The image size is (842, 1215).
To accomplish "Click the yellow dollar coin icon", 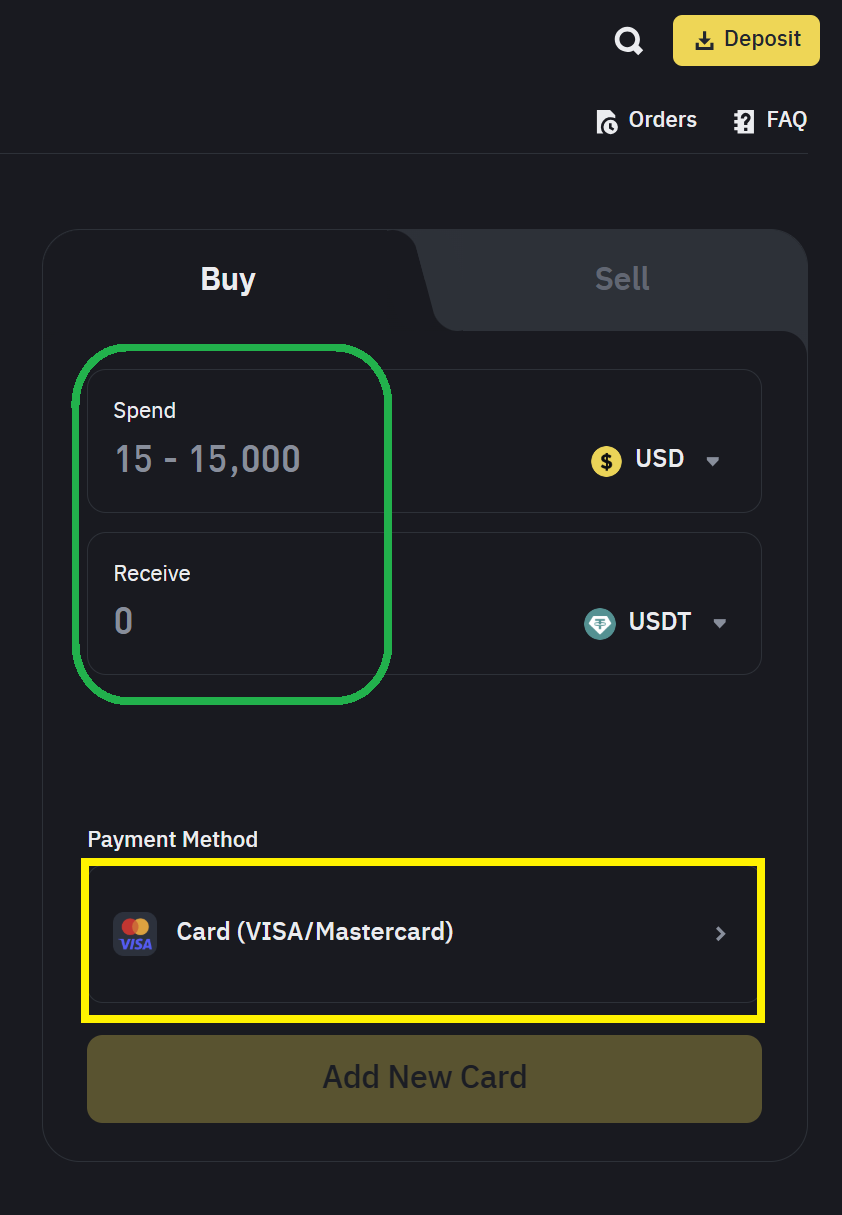I will (606, 461).
